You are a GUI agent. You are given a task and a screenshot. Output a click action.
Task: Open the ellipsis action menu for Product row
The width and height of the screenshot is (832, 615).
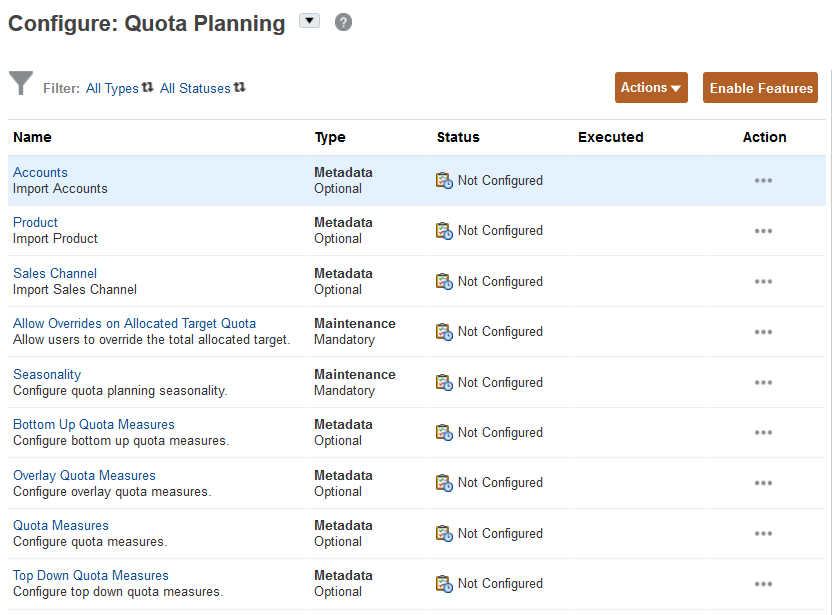coord(763,231)
